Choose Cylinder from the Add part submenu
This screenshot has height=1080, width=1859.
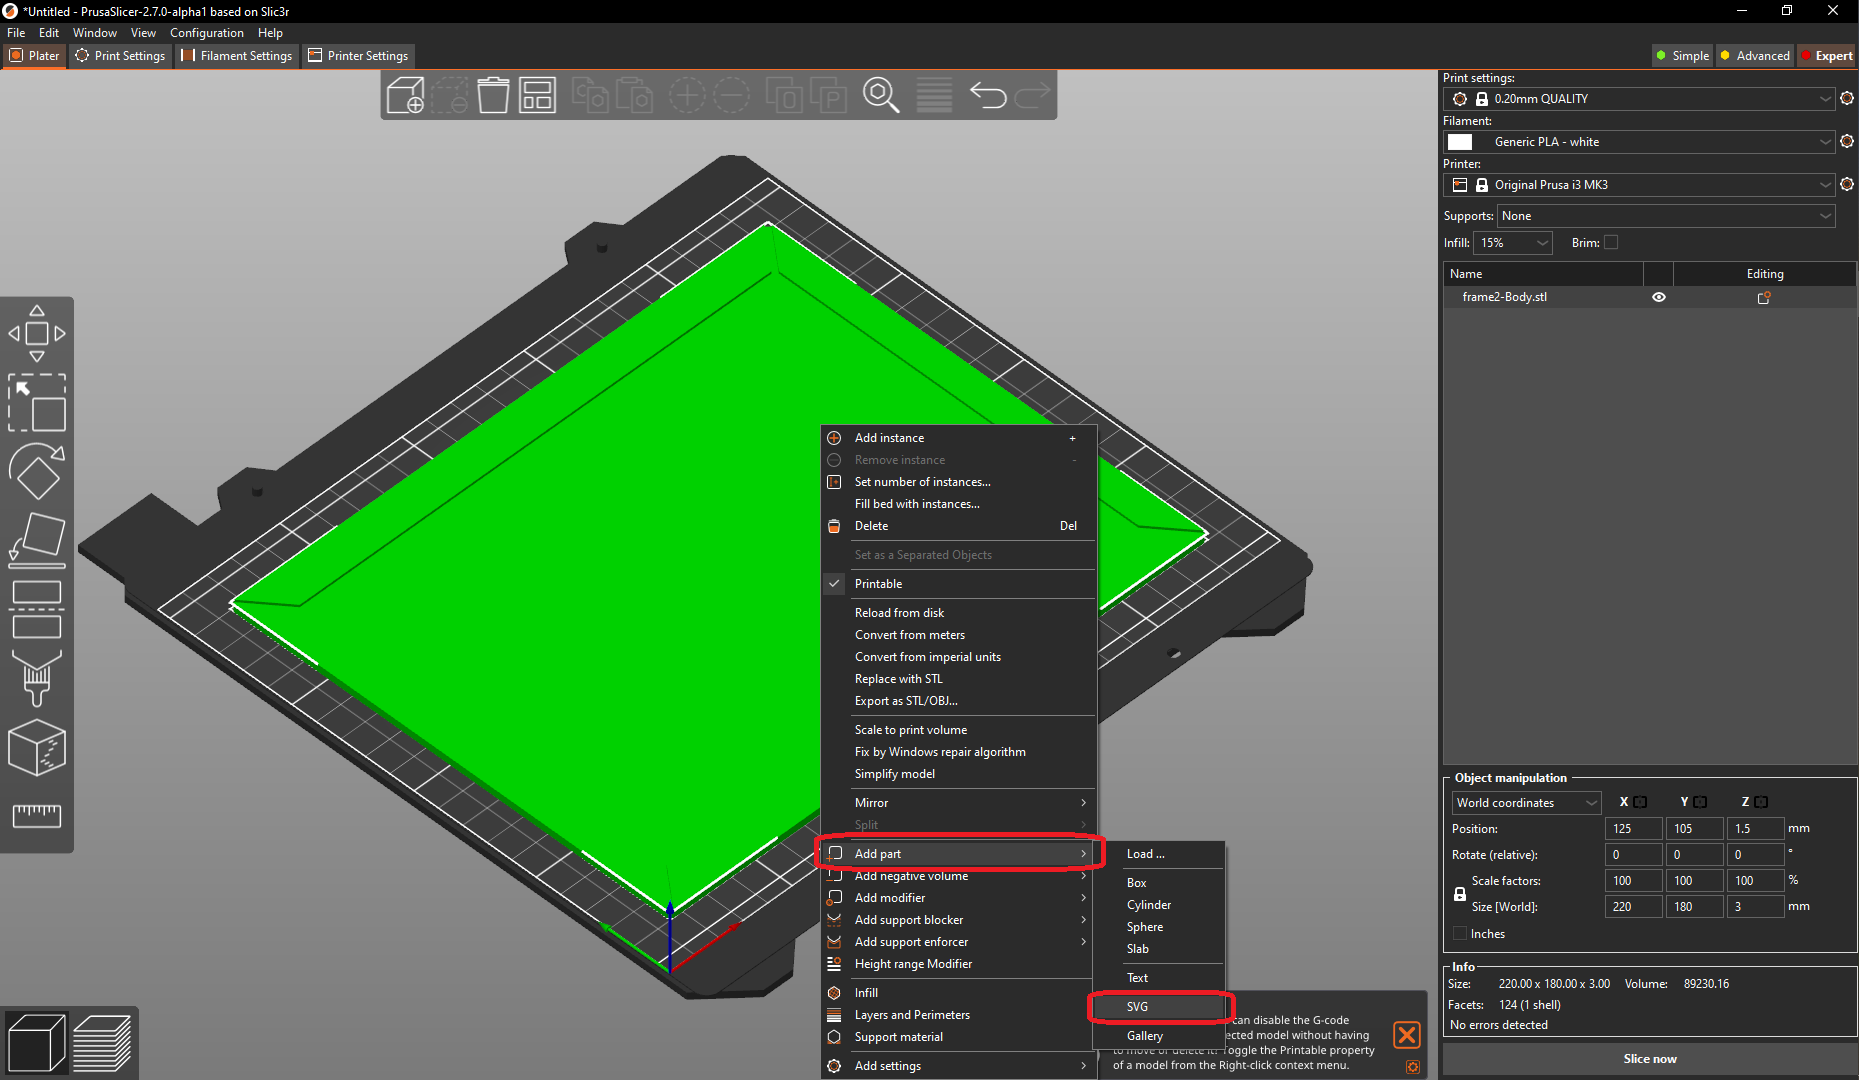[x=1160, y=905]
